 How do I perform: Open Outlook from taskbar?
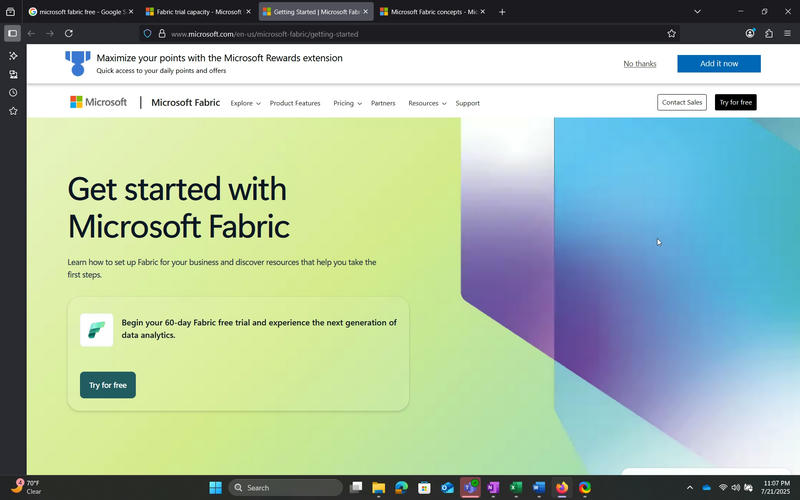pos(447,488)
